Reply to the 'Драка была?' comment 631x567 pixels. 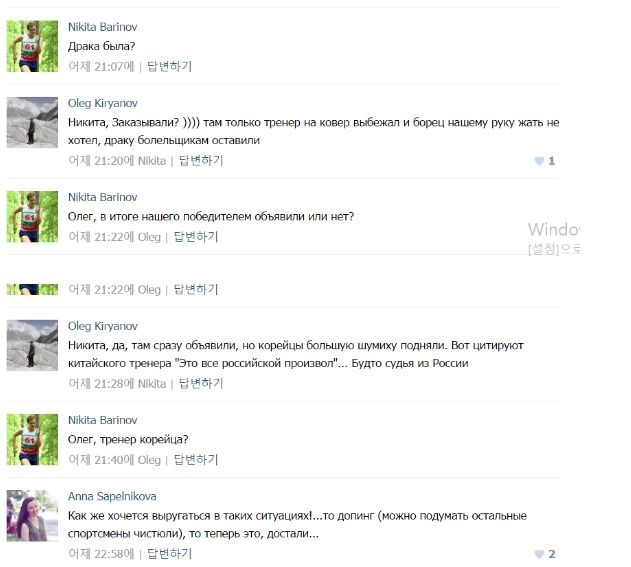coord(169,66)
